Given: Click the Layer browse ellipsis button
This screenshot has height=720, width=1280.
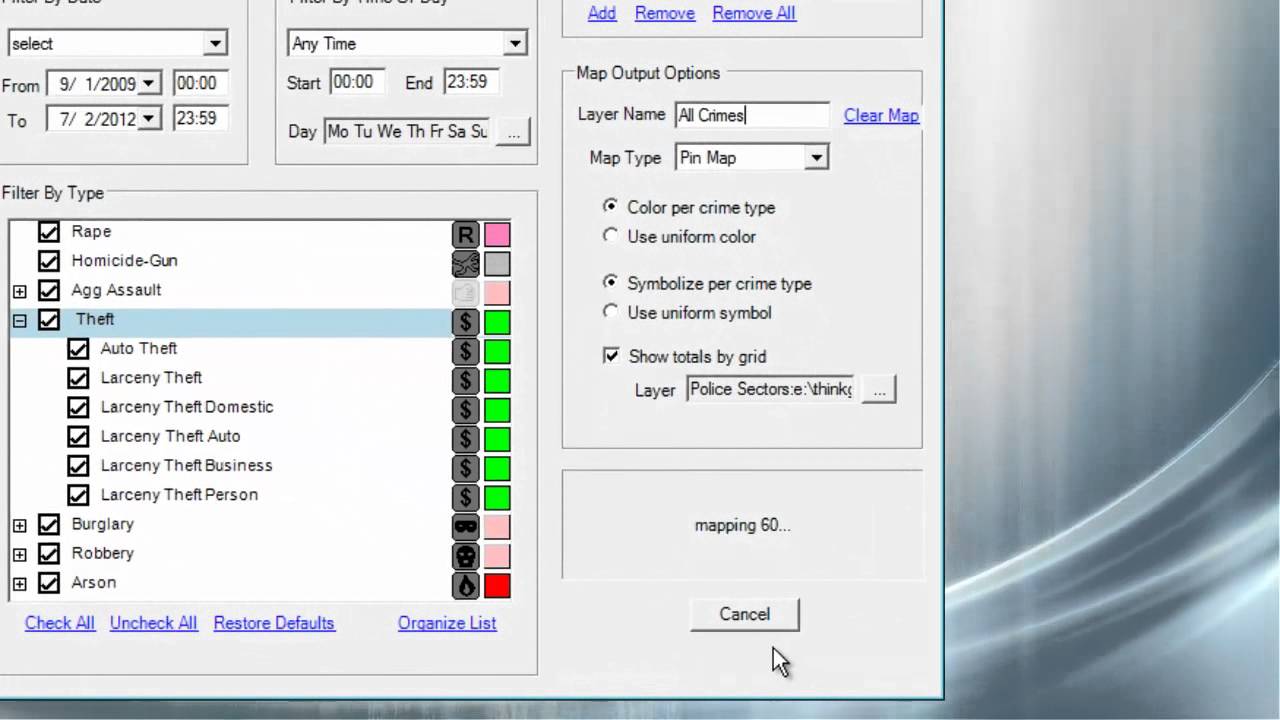Looking at the screenshot, I should click(879, 390).
